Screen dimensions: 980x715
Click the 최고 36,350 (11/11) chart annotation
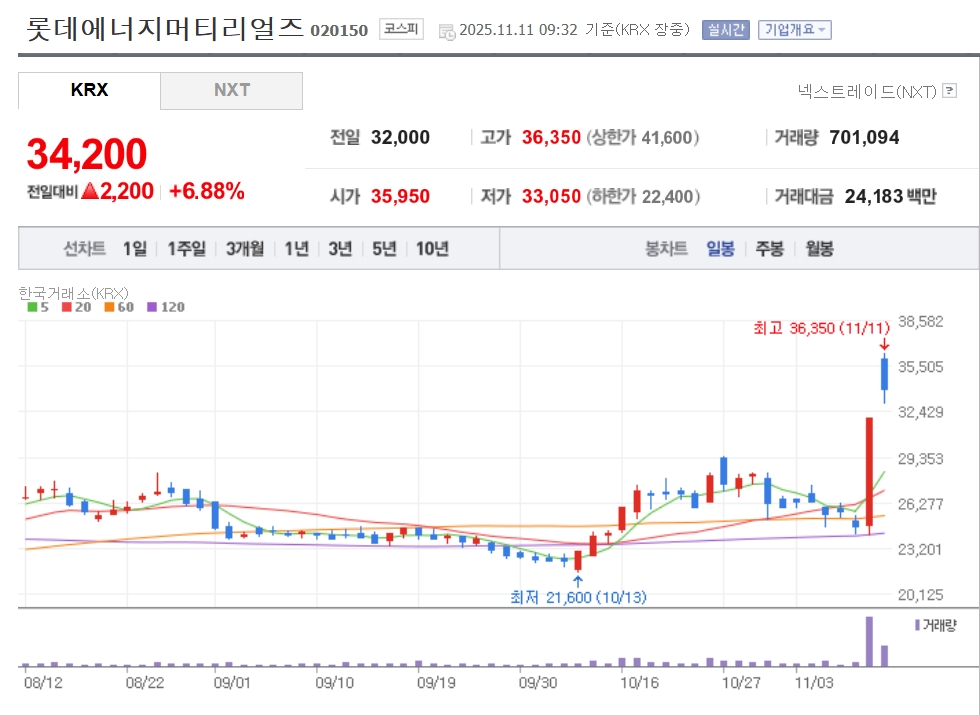click(x=822, y=328)
